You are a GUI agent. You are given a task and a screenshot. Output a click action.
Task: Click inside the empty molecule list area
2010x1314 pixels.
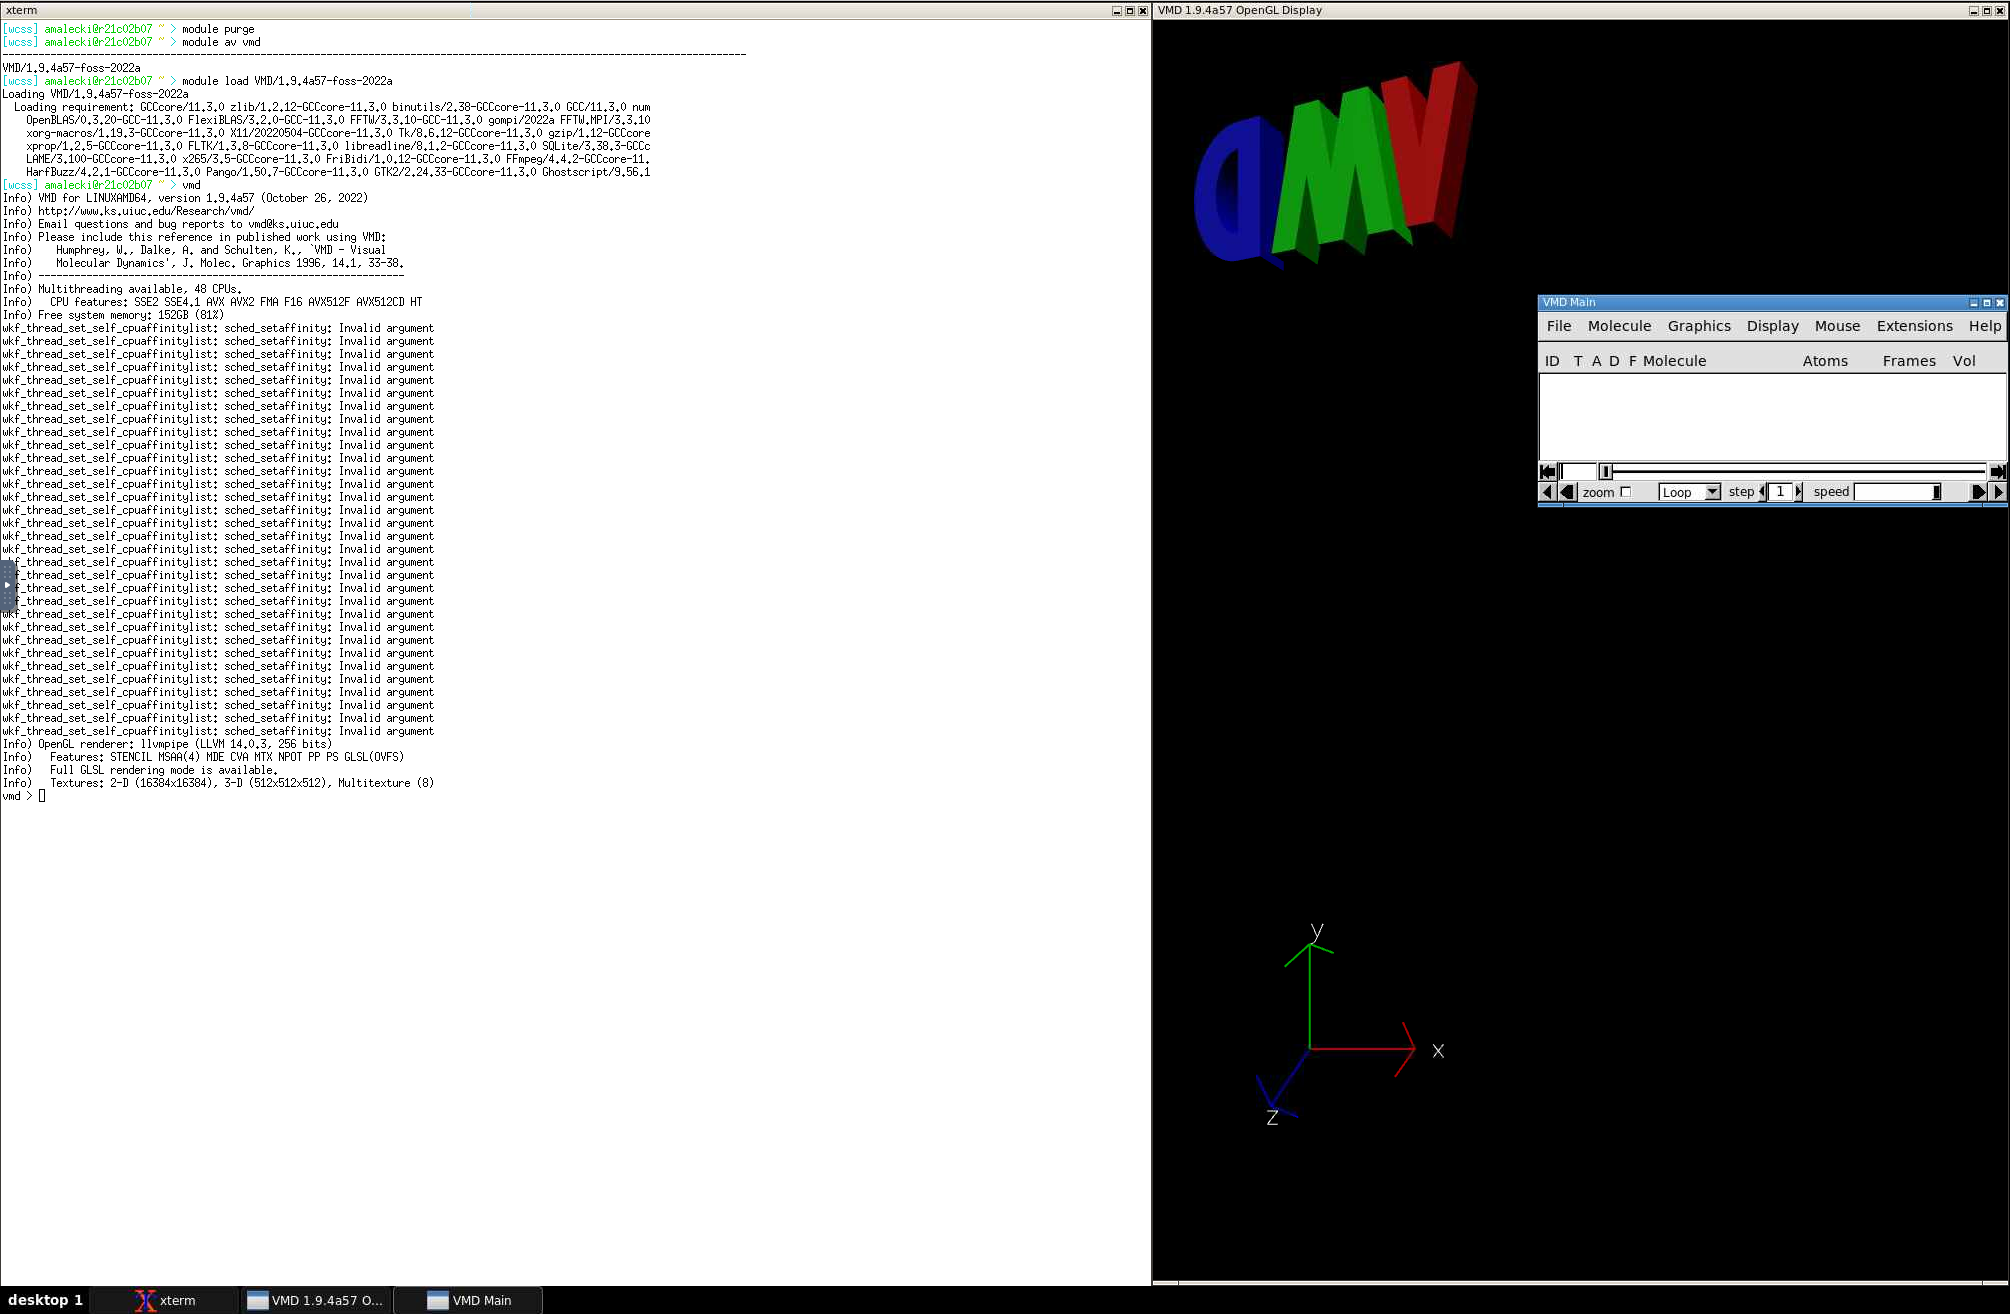coord(1772,416)
